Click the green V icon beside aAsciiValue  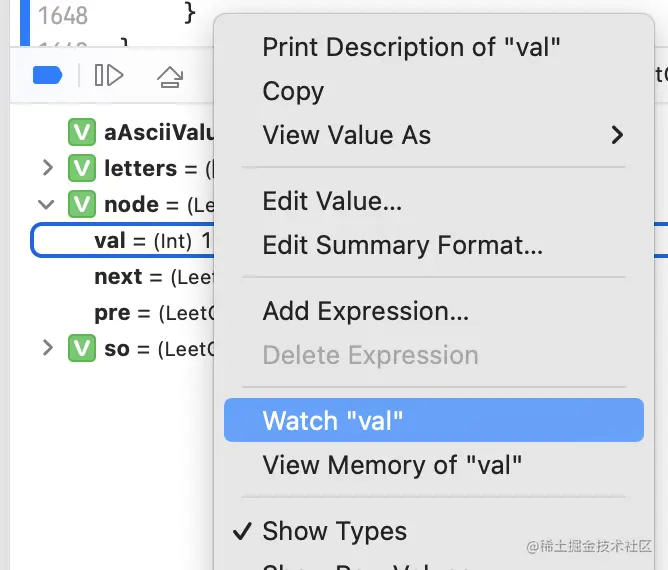(x=81, y=132)
